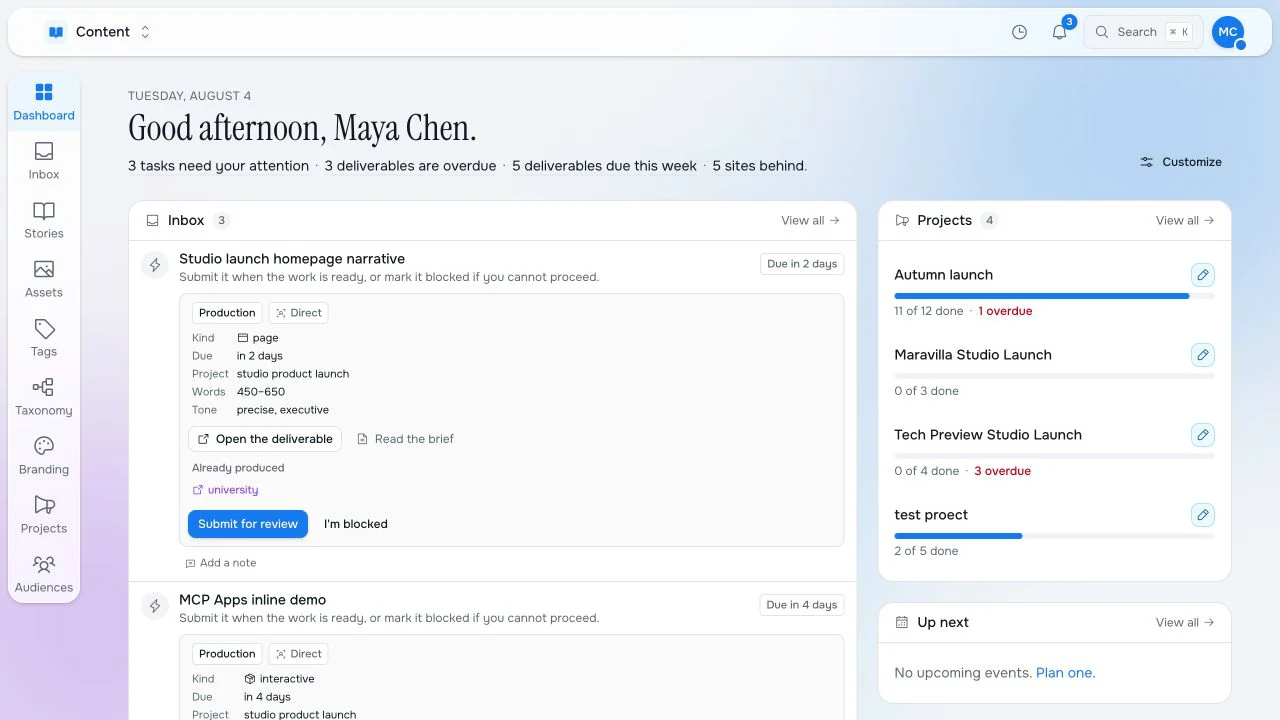Open Inbox in the sidebar
Image resolution: width=1280 pixels, height=720 pixels.
coord(44,162)
